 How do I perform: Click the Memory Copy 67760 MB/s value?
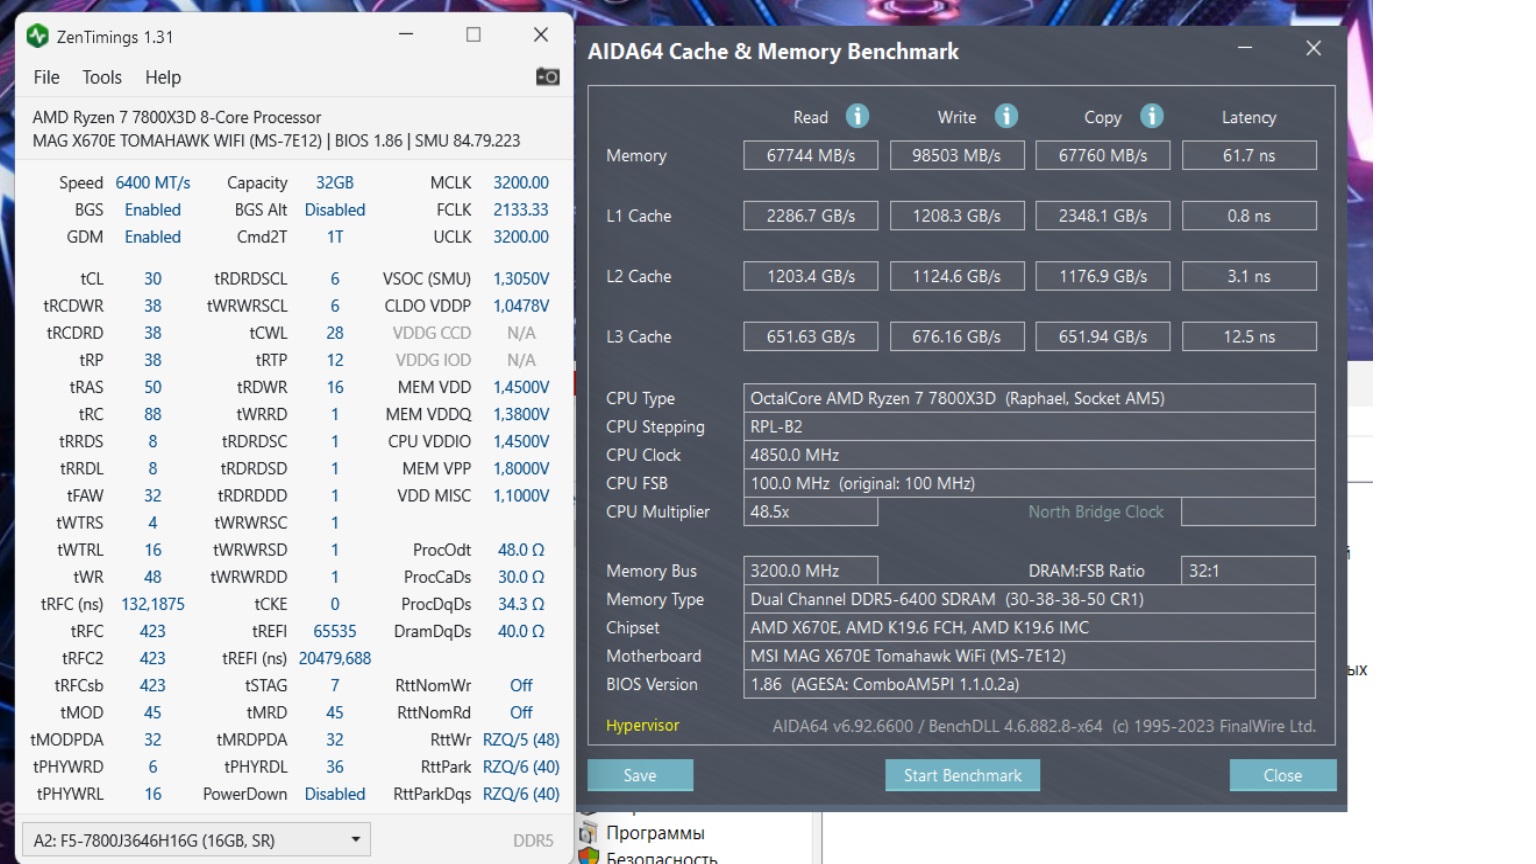(1103, 155)
